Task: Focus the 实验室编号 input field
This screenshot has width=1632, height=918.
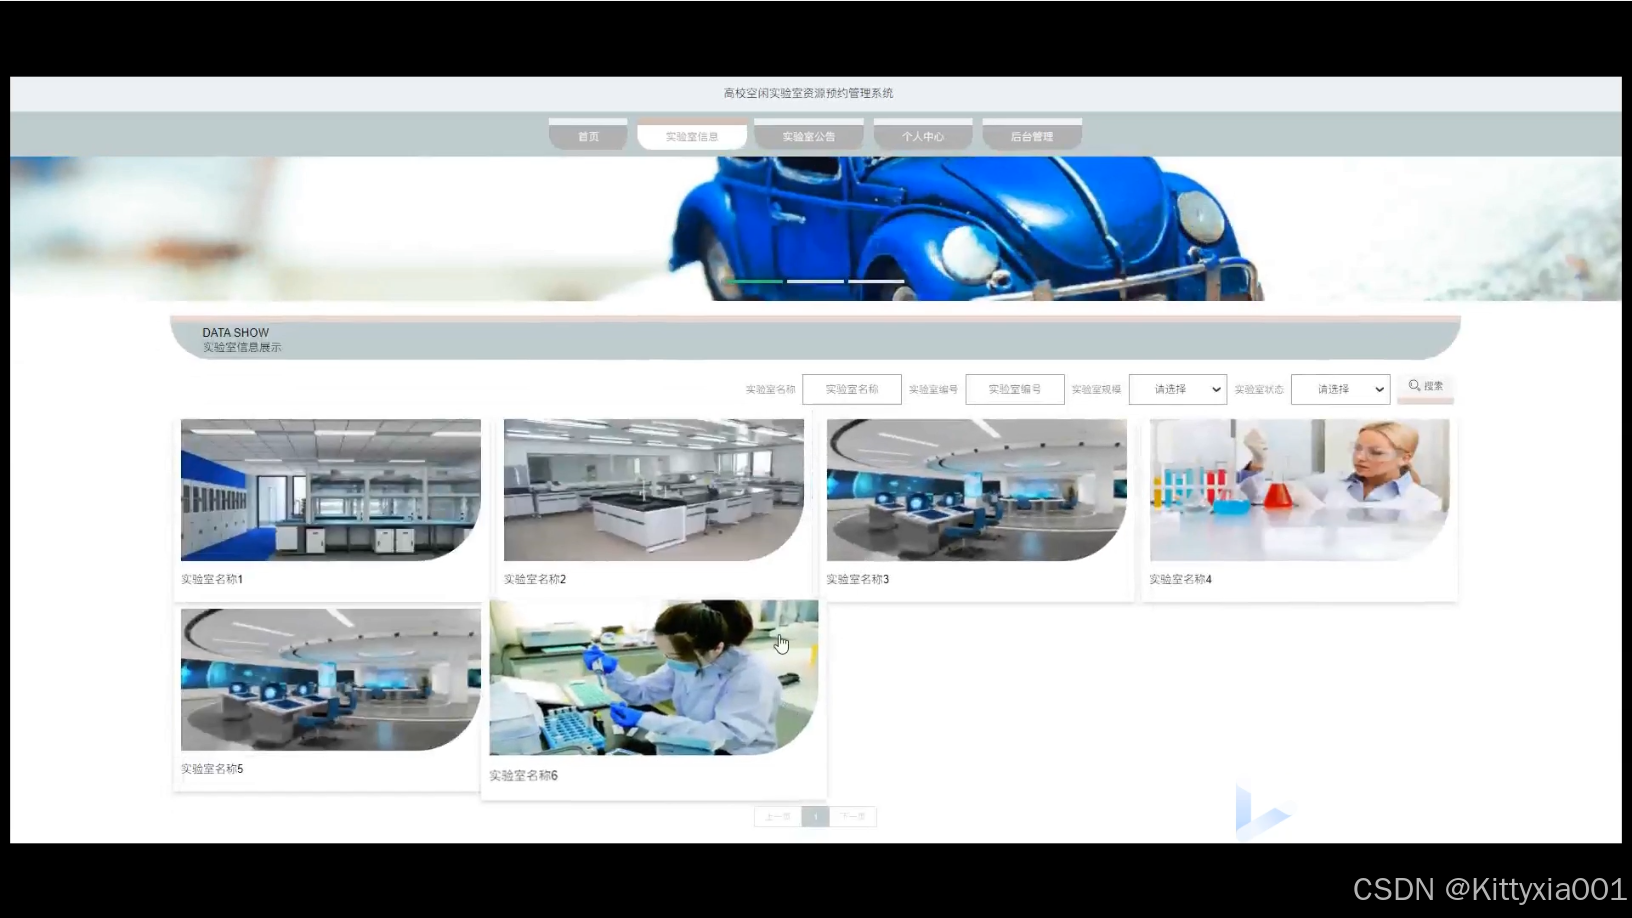Action: 1014,389
